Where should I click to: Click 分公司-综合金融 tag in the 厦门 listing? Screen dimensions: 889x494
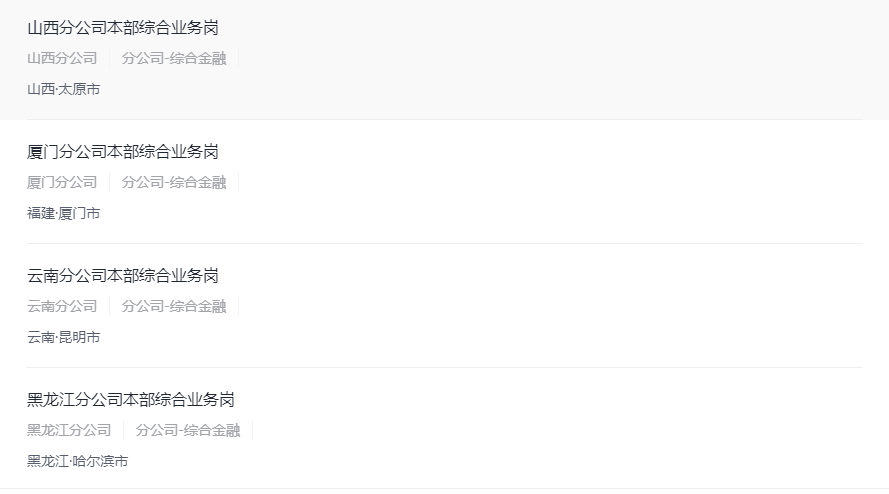click(174, 182)
